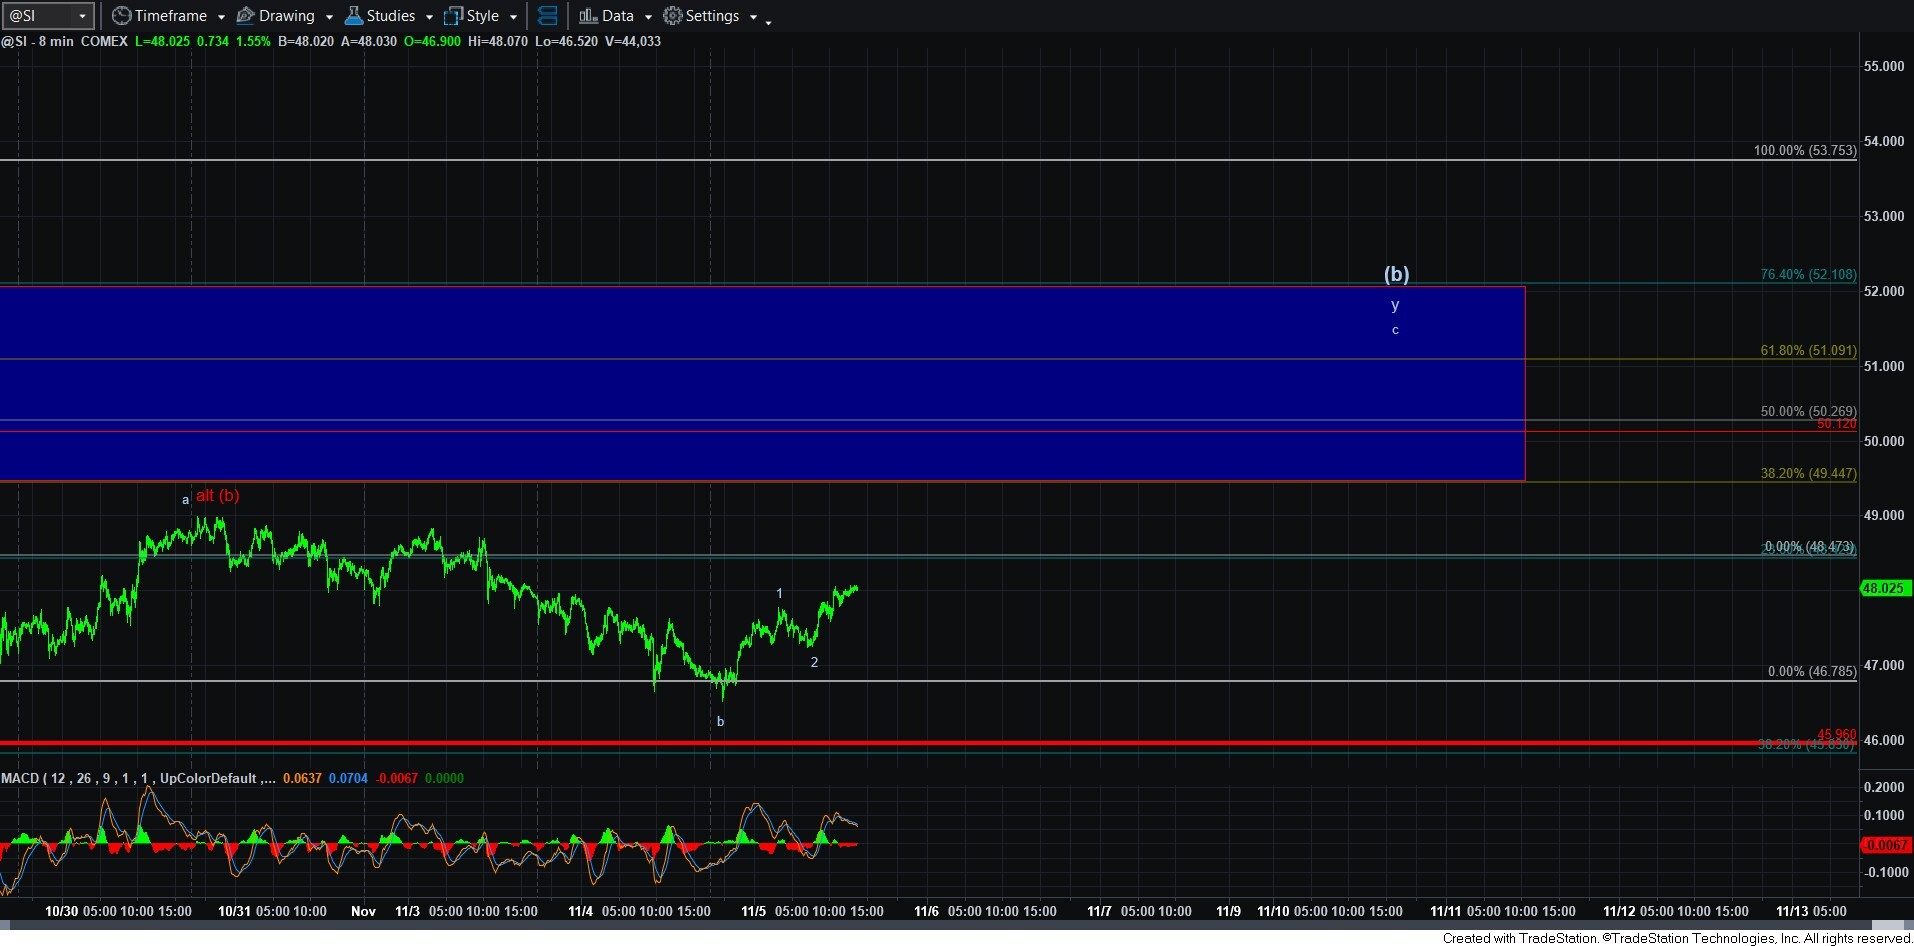
Task: Click the Data bar chart icon
Action: pyautogui.click(x=588, y=16)
